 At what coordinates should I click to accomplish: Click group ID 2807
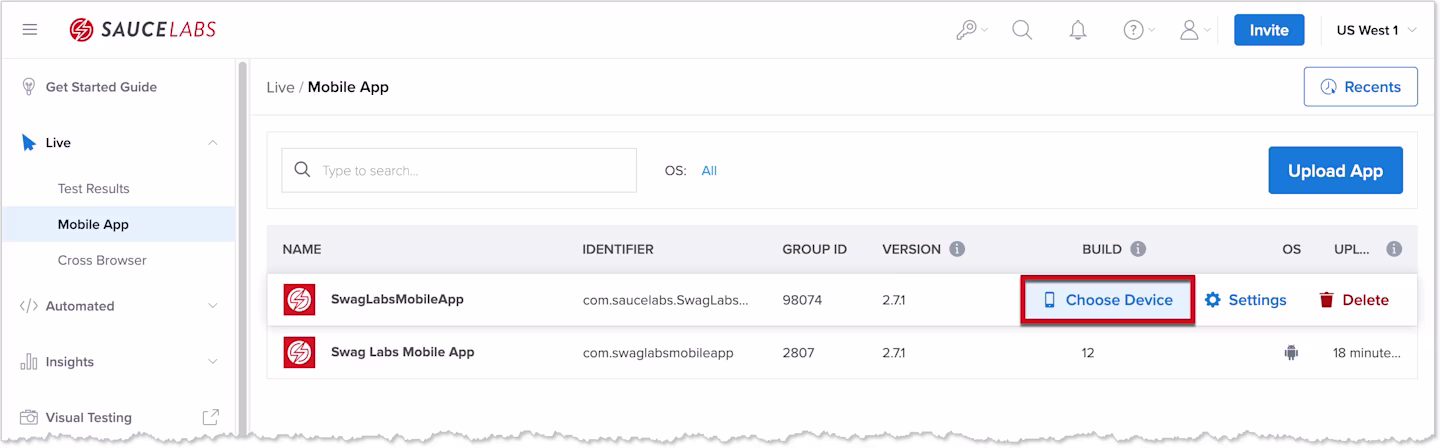click(799, 353)
